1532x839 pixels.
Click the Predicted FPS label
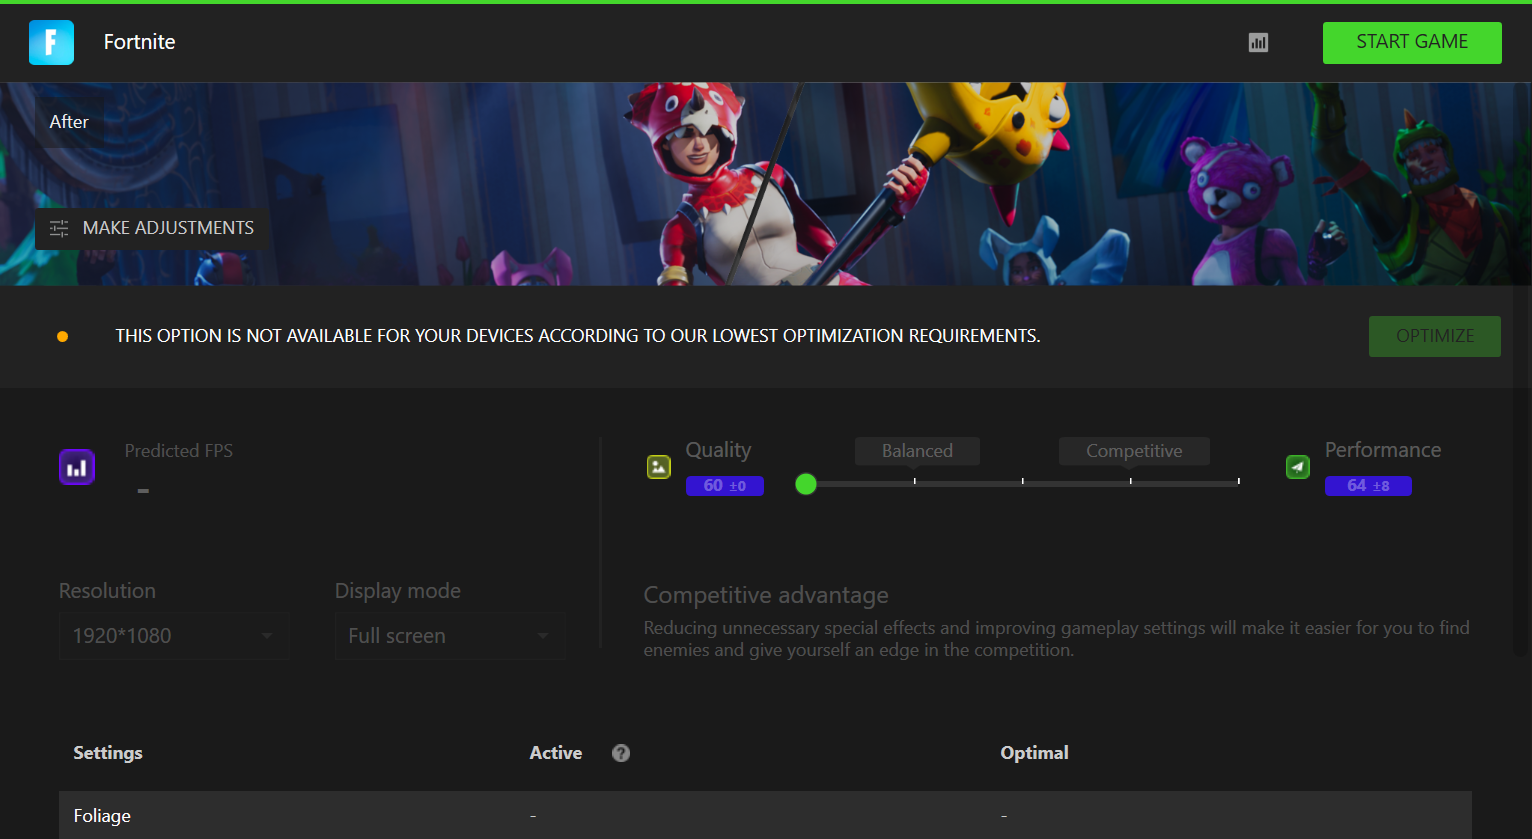coord(179,451)
